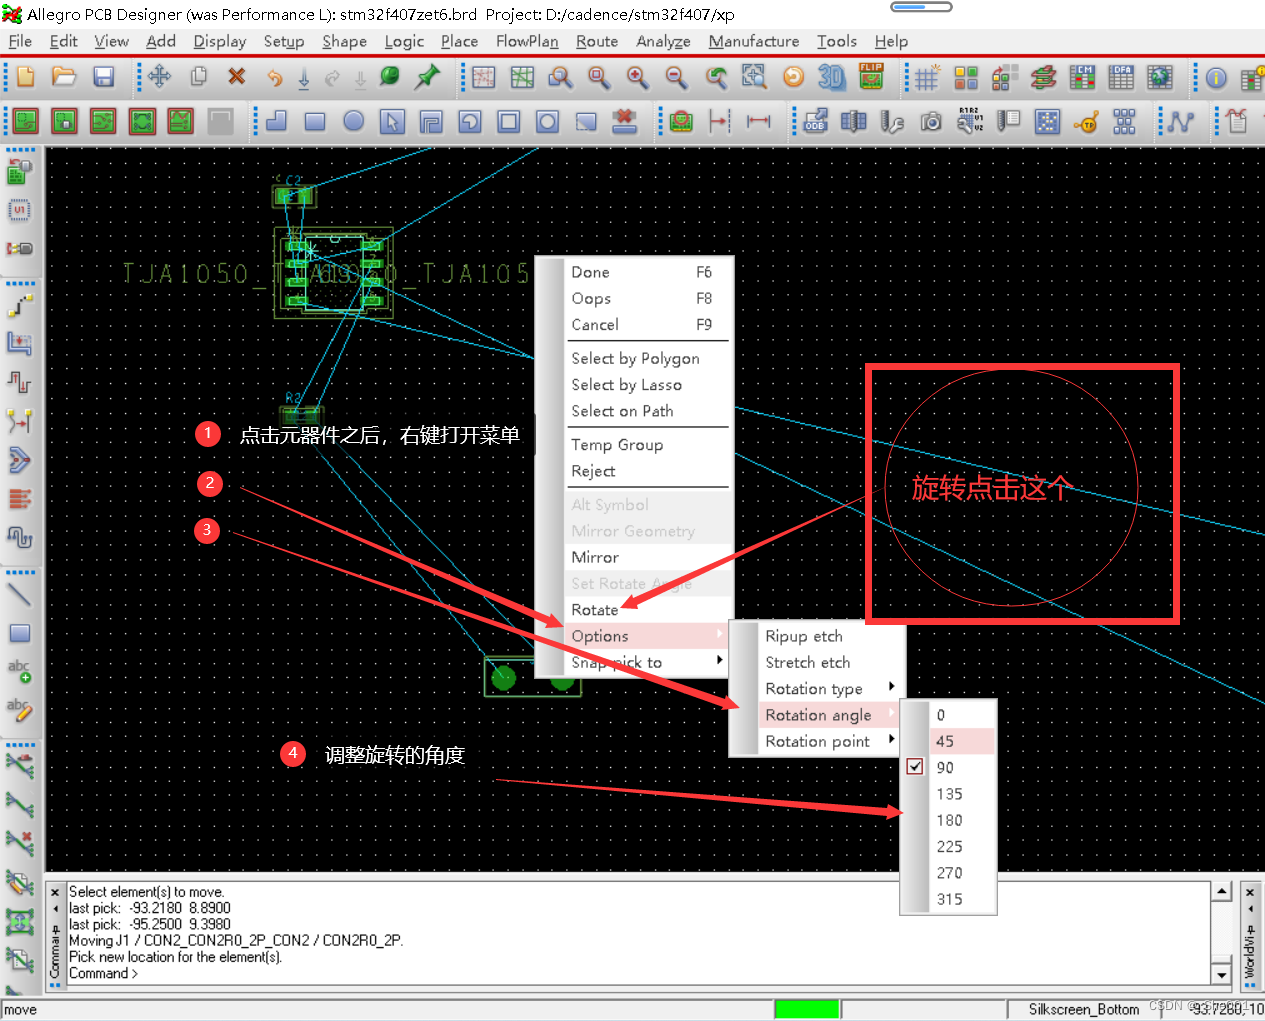Image resolution: width=1265 pixels, height=1021 pixels.
Task: Expand the Rotation point submenu
Action: point(817,741)
